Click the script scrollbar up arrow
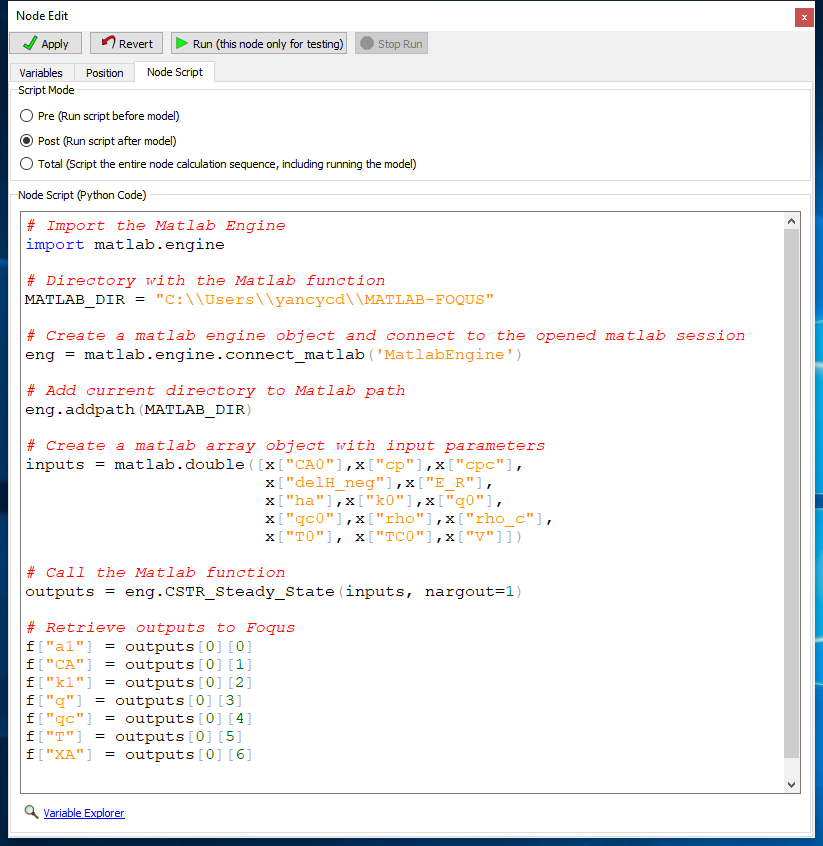Viewport: 823px width, 846px height. point(791,221)
